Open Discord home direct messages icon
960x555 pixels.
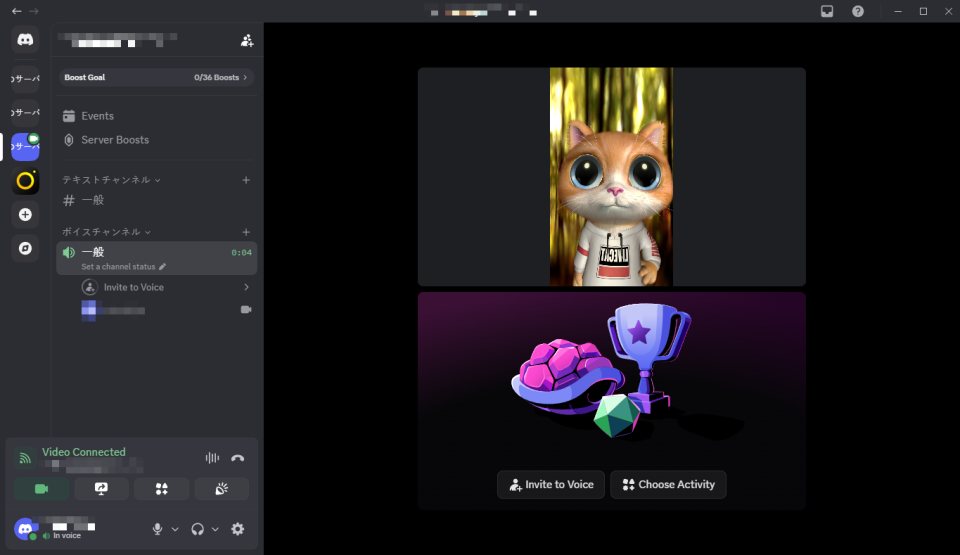[25, 40]
